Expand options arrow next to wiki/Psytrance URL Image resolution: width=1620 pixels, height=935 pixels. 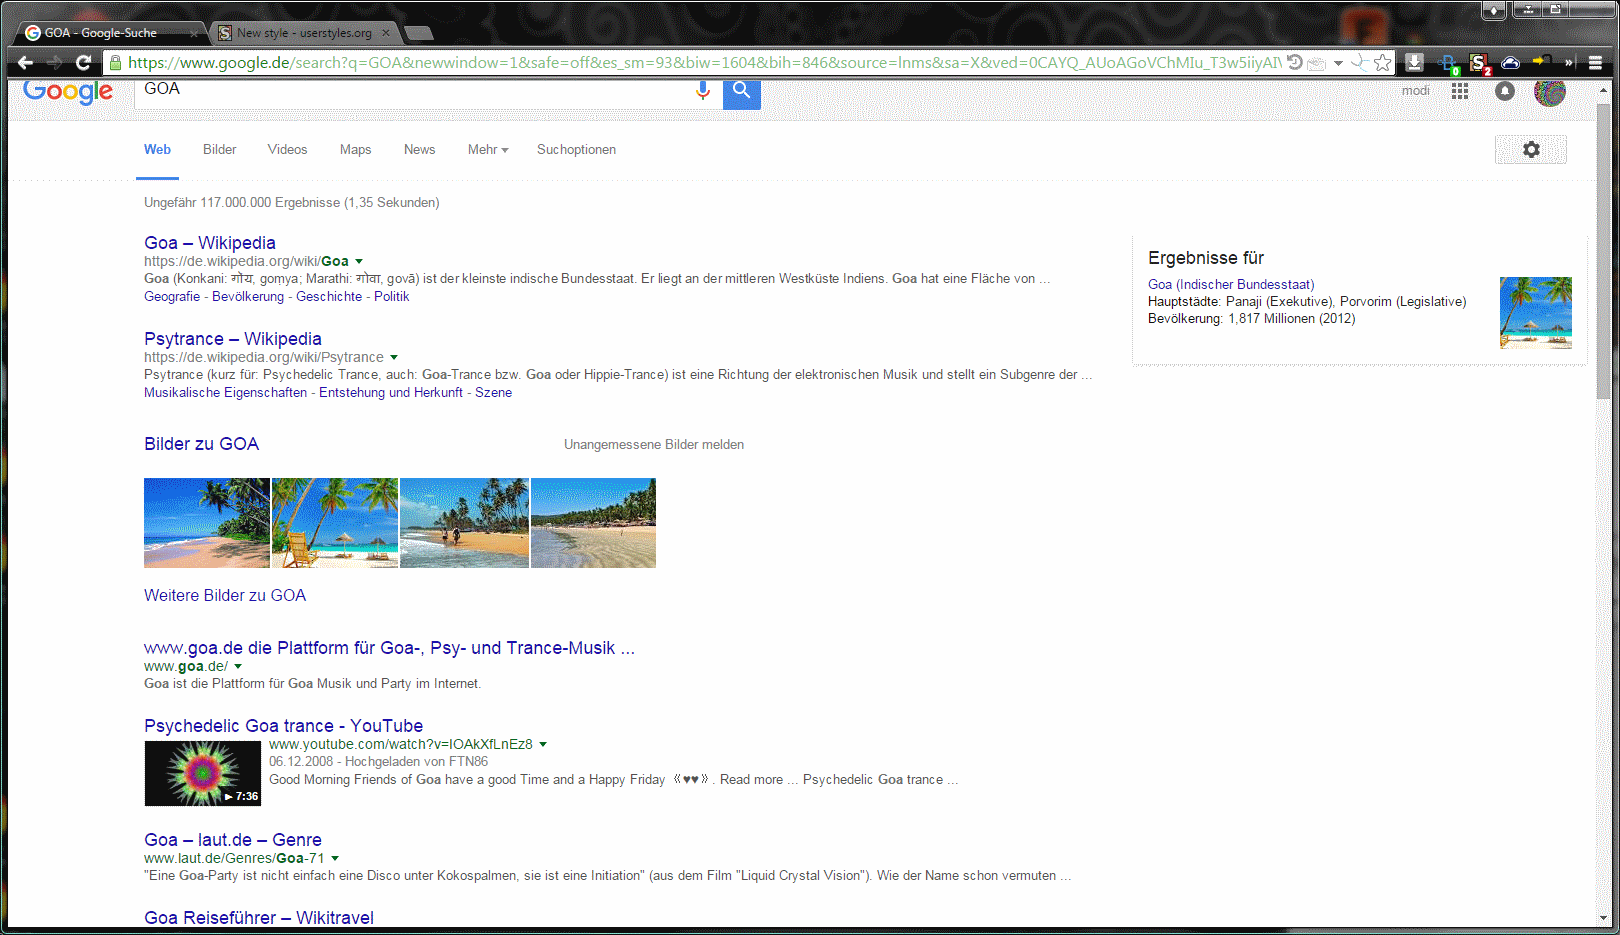coord(394,358)
